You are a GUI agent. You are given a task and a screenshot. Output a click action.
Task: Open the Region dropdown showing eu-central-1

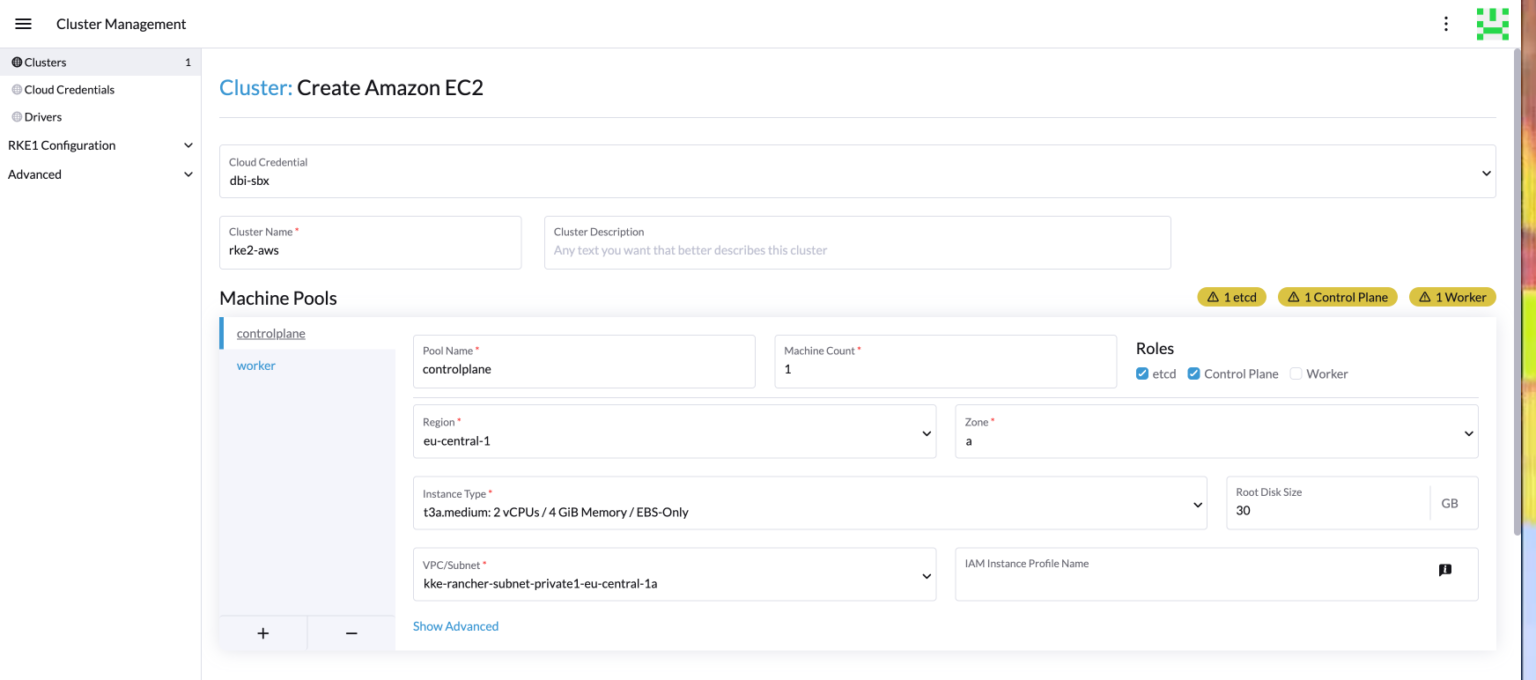coord(674,432)
